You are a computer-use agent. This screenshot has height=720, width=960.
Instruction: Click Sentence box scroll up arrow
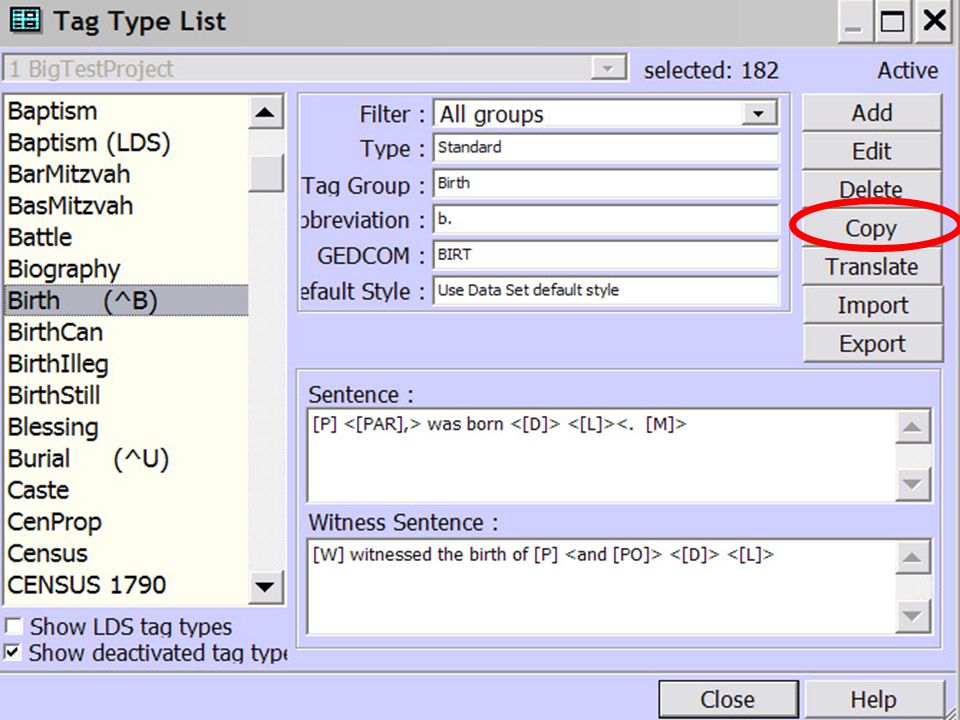[912, 427]
